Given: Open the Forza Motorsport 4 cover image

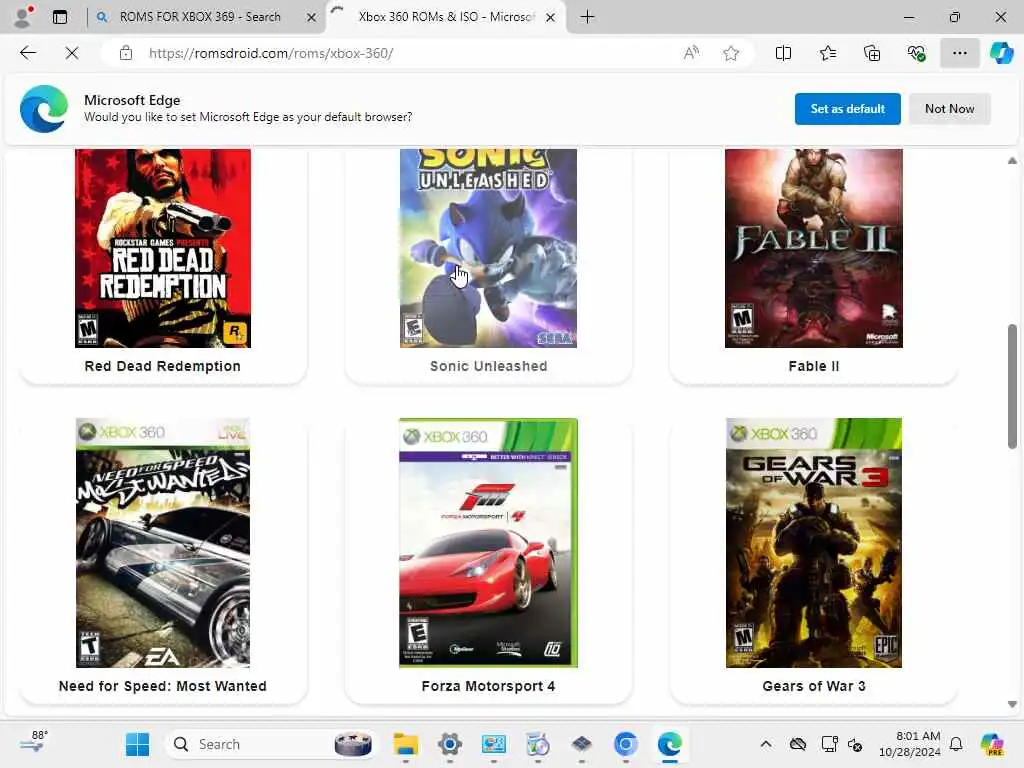Looking at the screenshot, I should (488, 543).
